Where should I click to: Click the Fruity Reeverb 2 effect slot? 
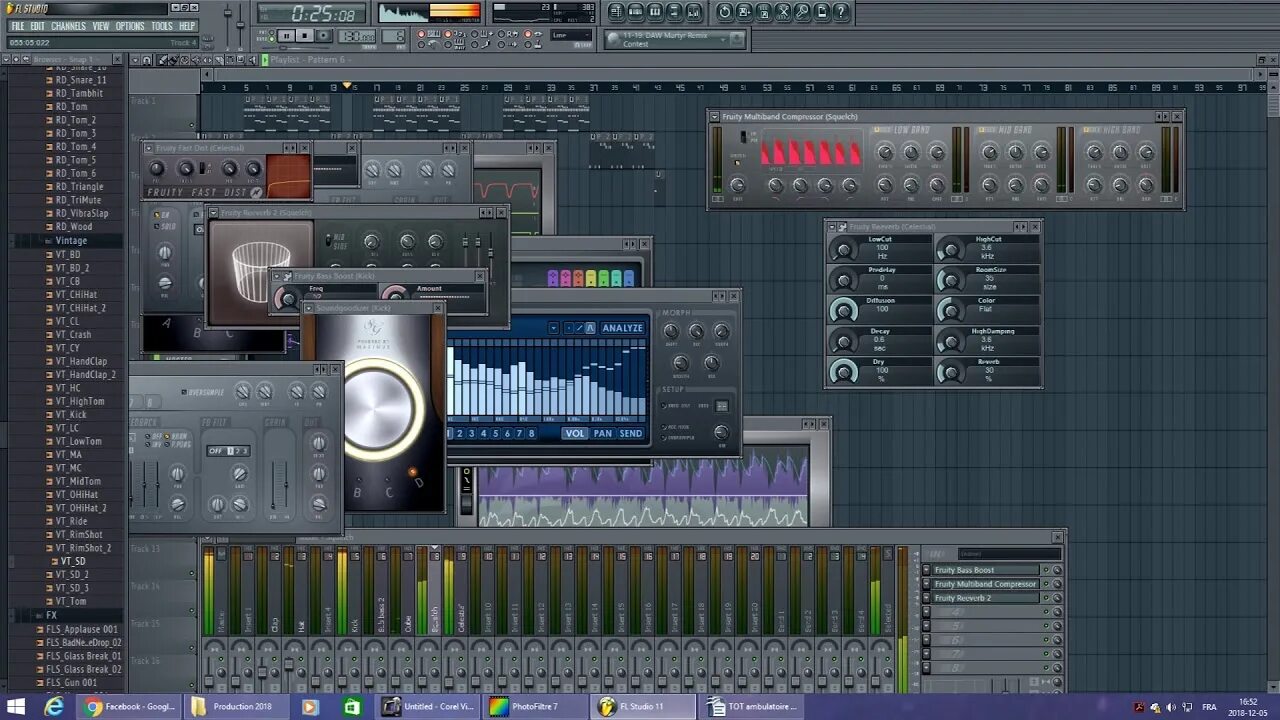tap(986, 598)
